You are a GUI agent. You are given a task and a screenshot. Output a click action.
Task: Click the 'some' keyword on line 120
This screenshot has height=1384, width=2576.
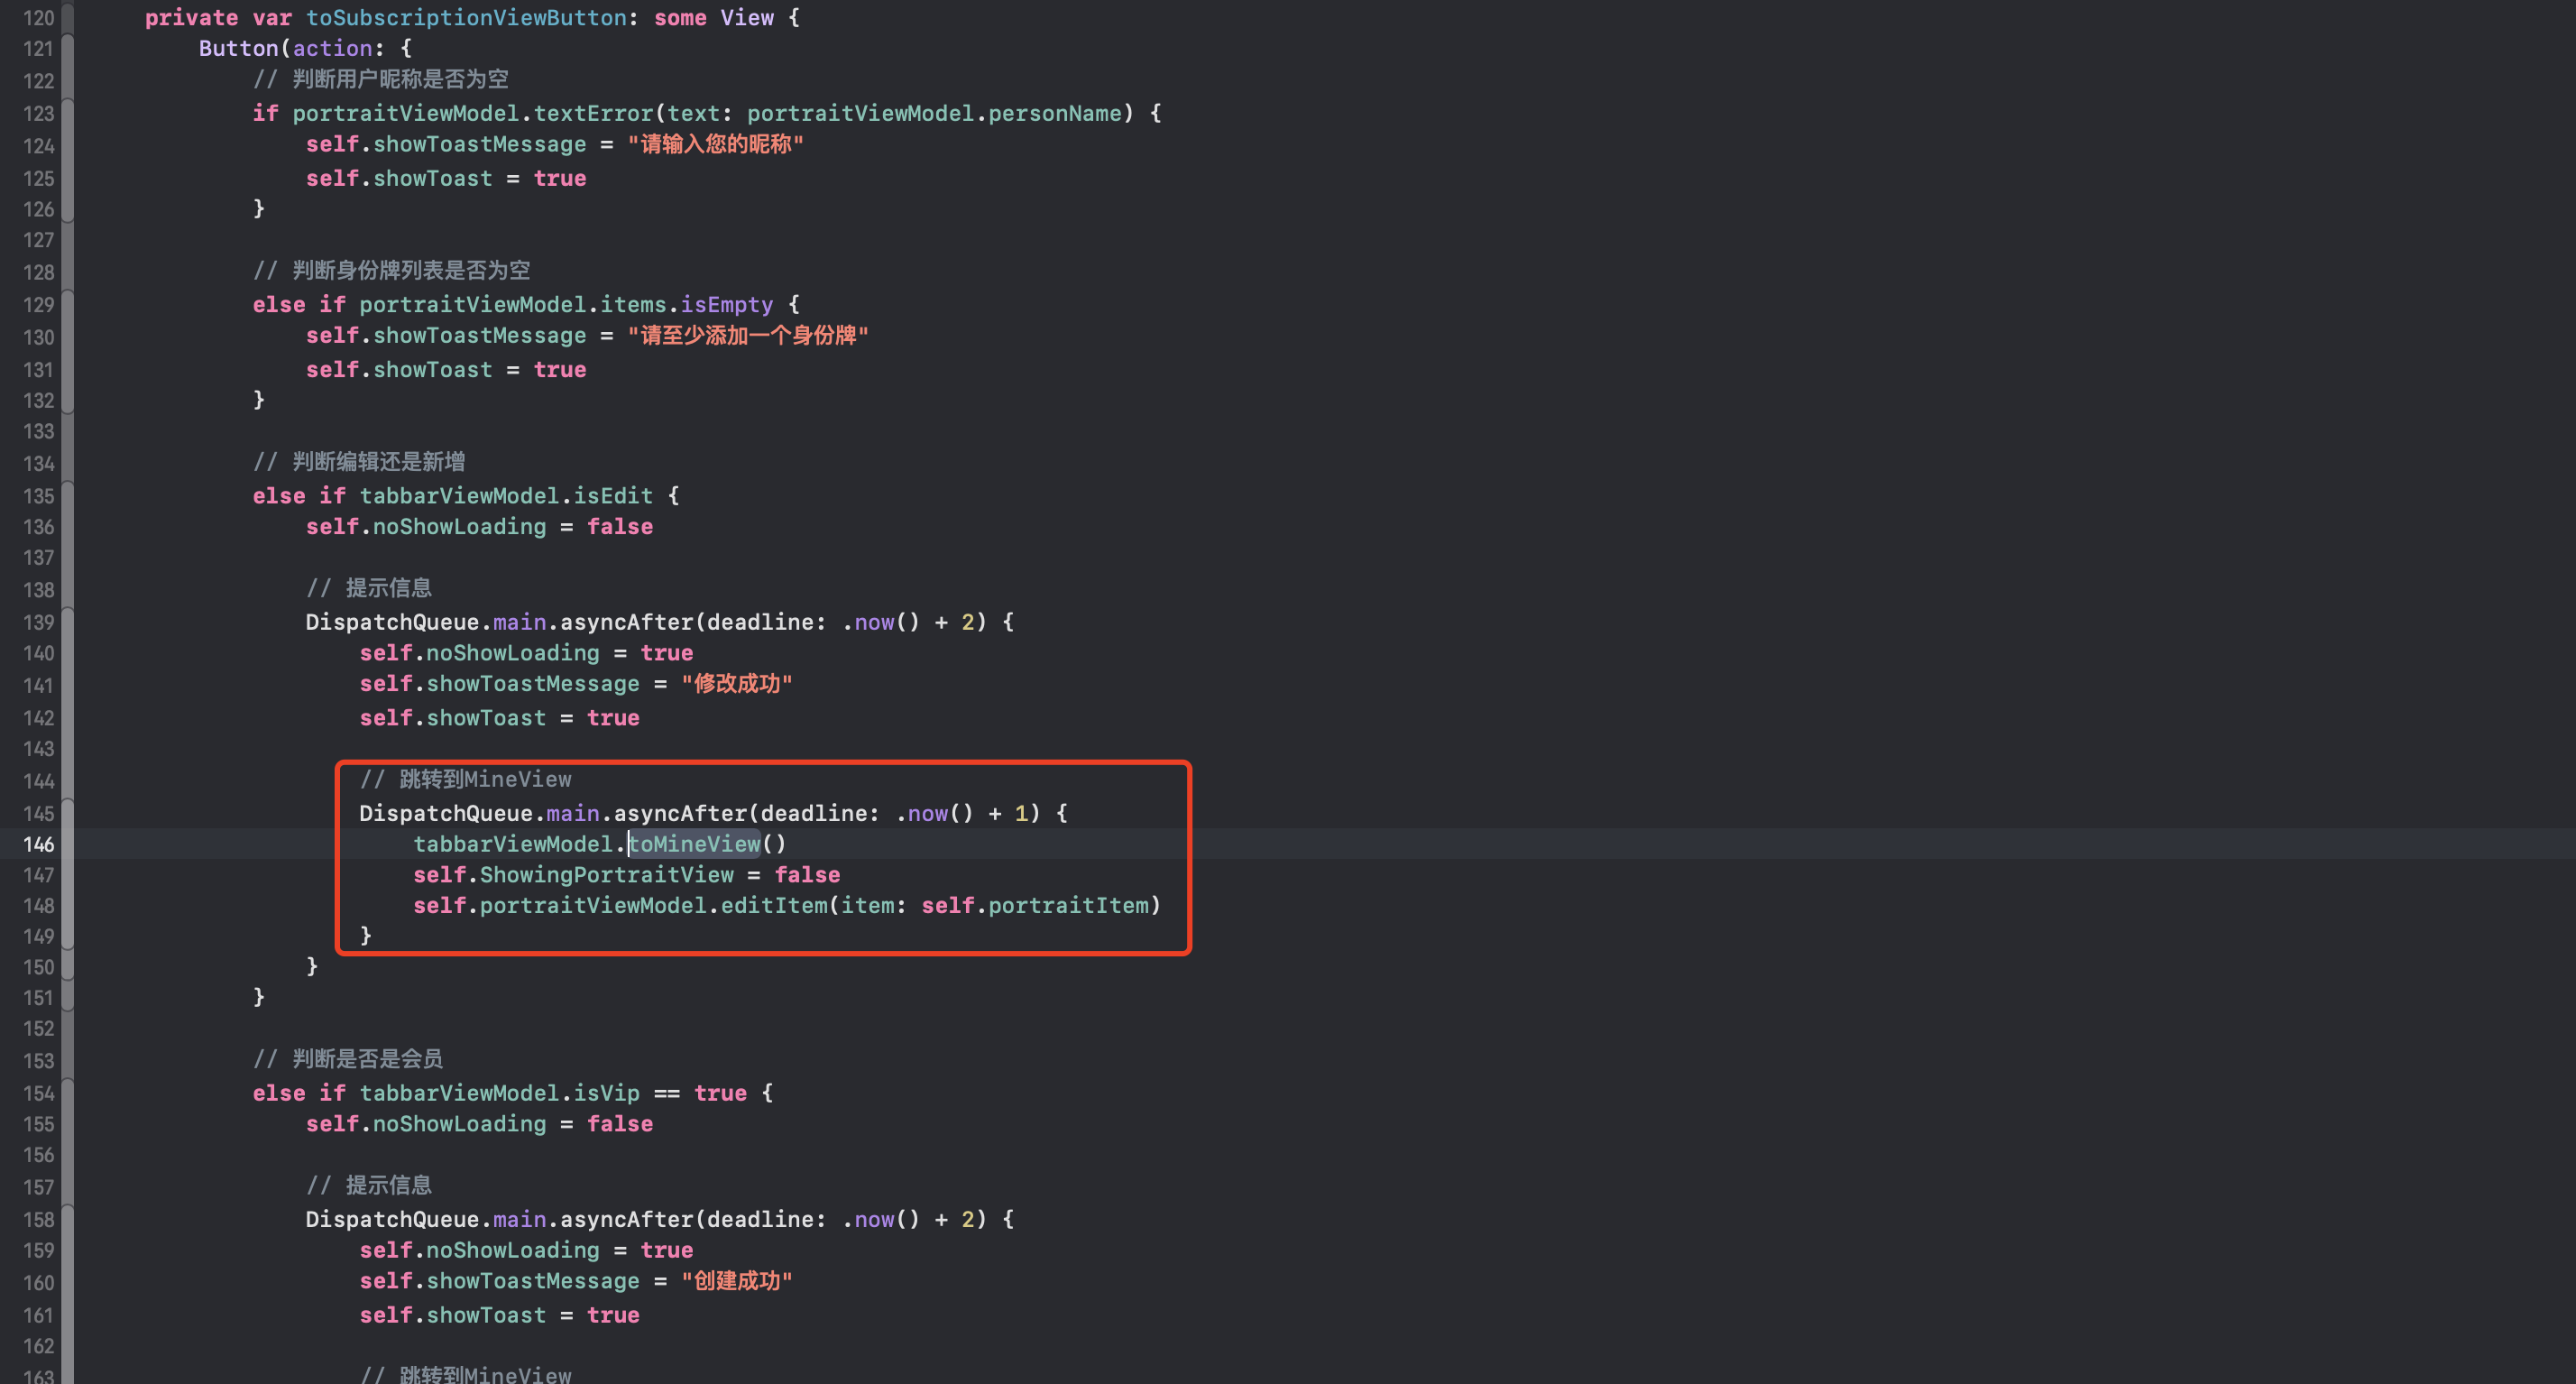click(680, 18)
